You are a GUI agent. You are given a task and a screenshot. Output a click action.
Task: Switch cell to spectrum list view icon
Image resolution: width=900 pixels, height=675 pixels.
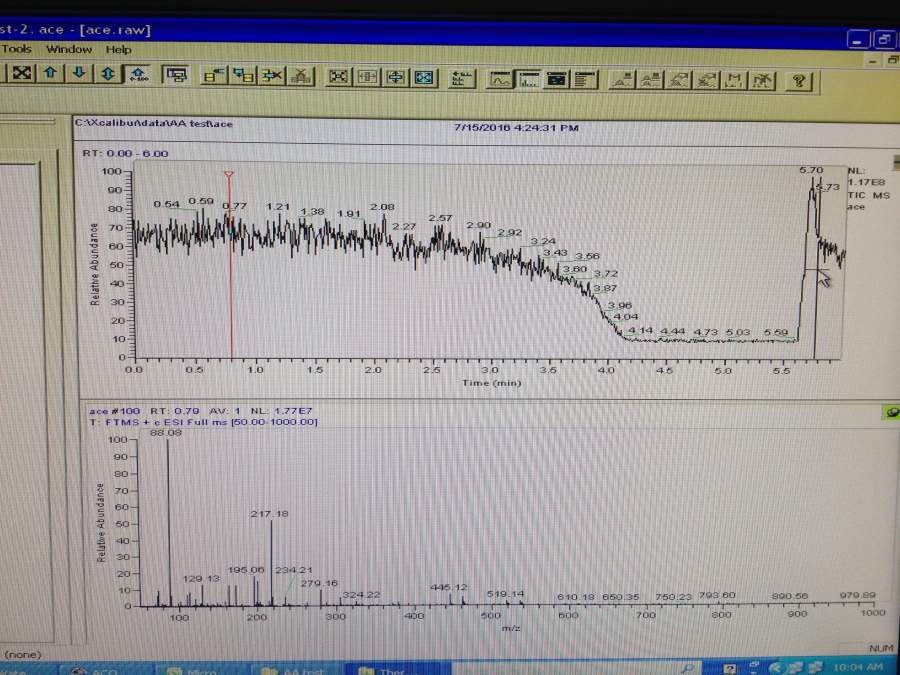(x=585, y=80)
